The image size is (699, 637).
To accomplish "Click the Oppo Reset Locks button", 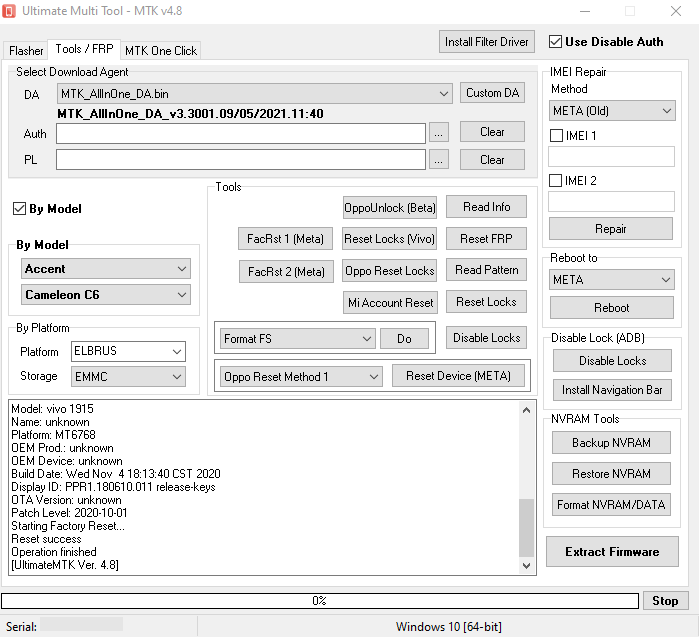I will point(390,271).
